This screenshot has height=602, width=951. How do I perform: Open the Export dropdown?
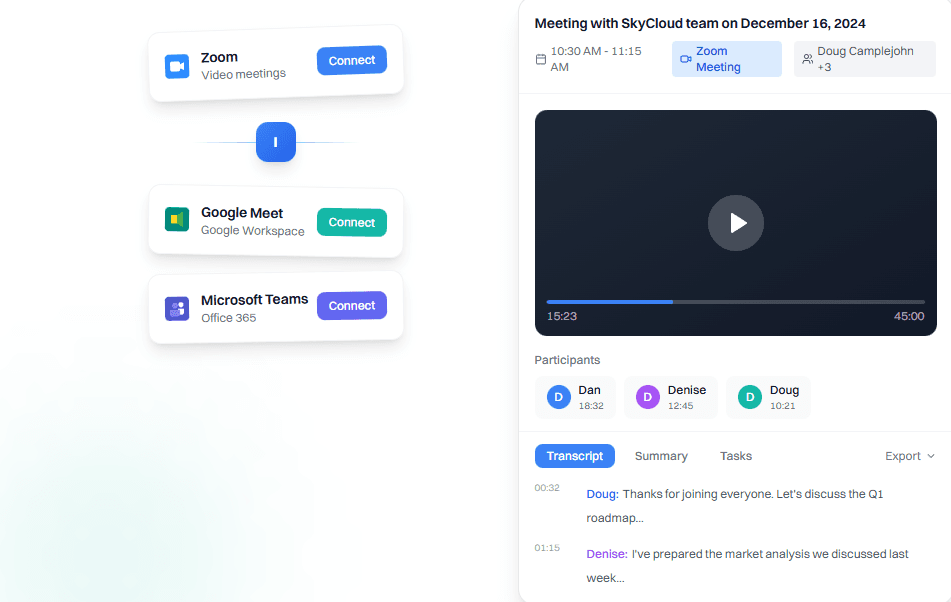click(901, 456)
